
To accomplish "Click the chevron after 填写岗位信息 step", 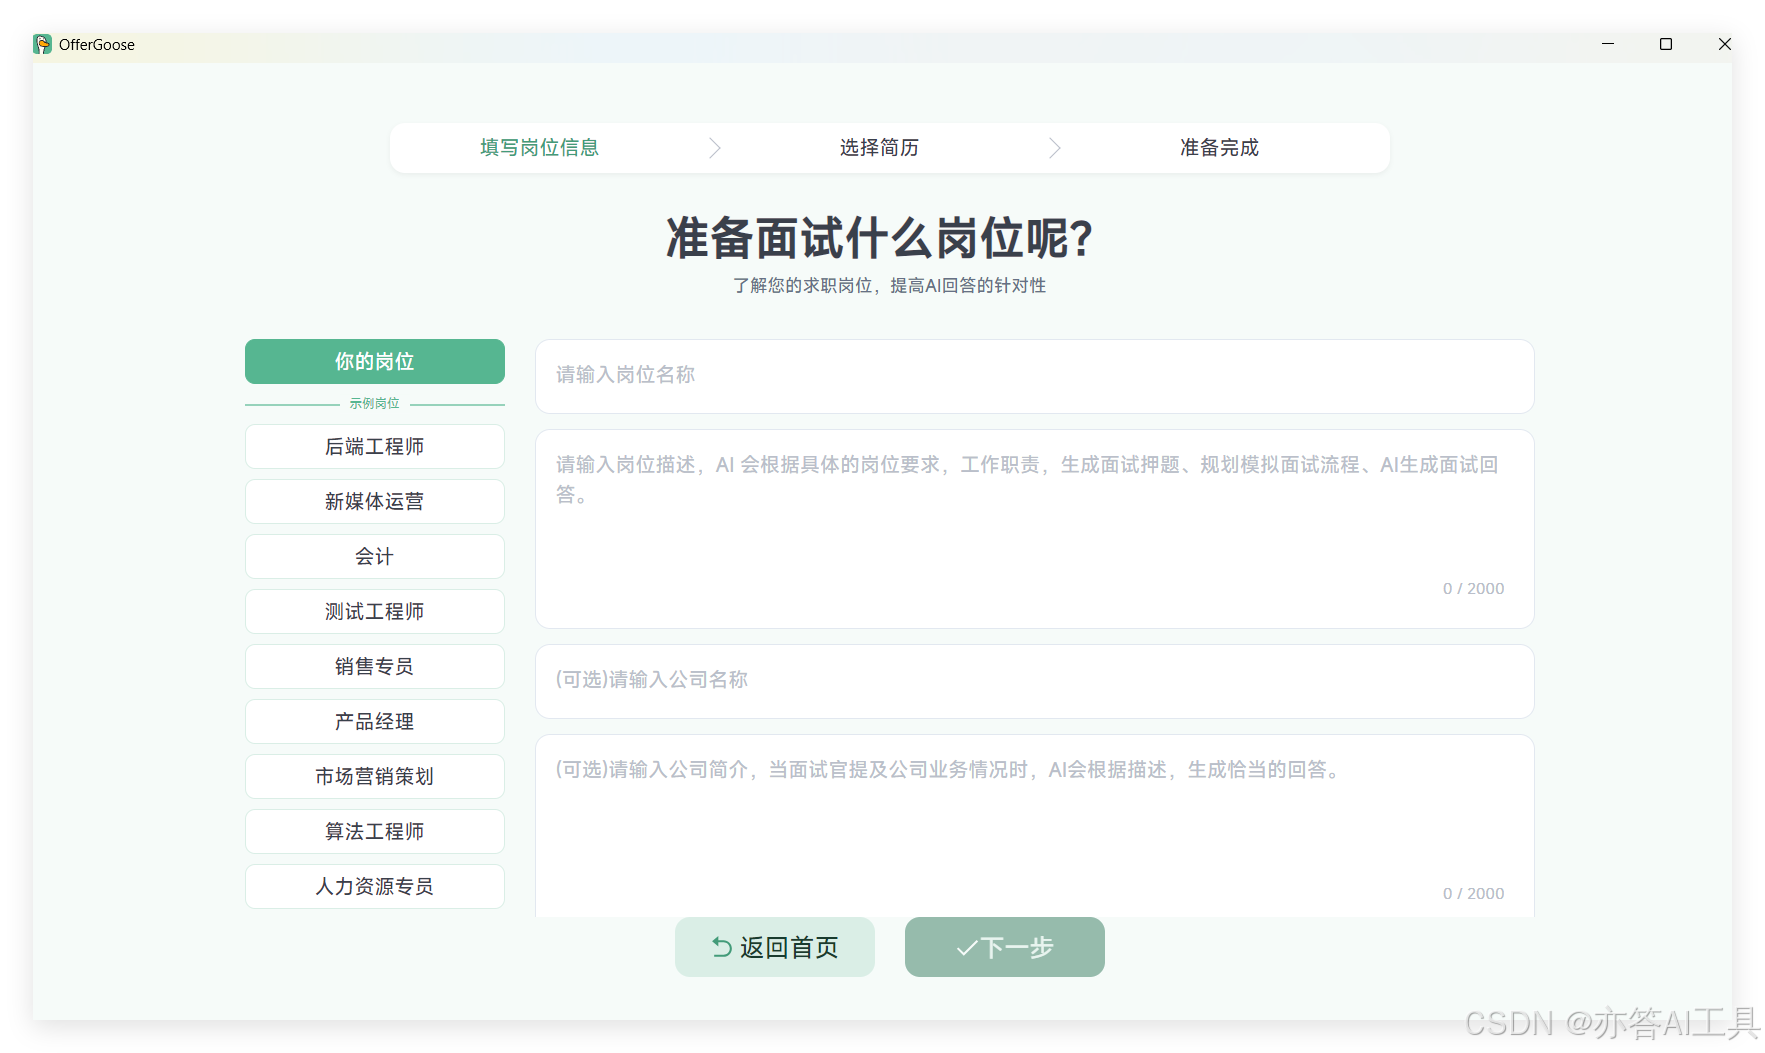I will 715,147.
